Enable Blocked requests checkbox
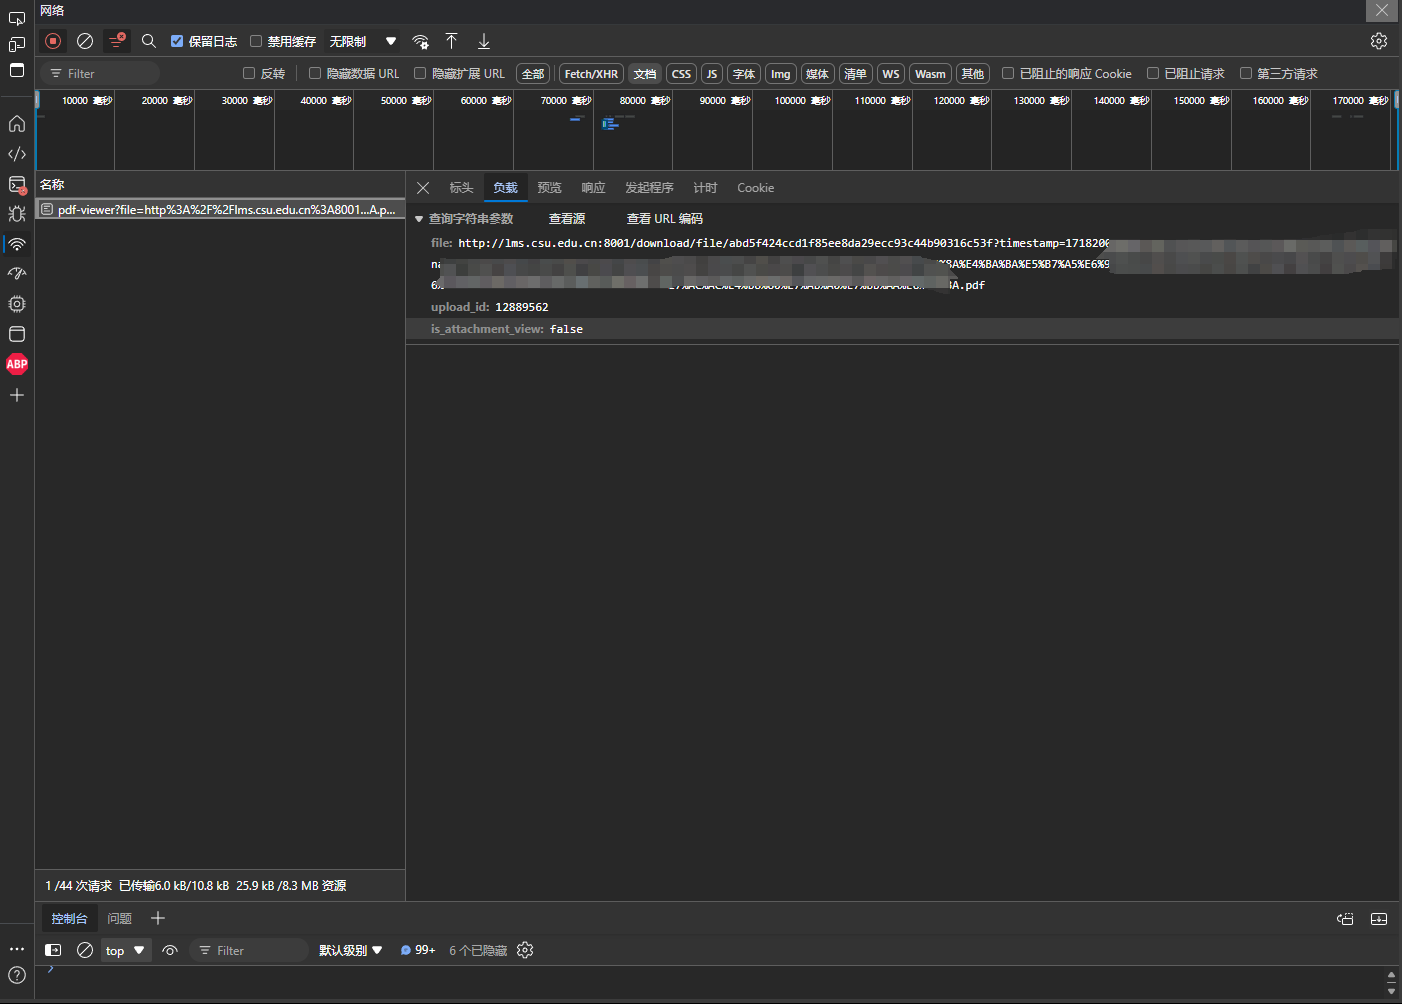1402x1004 pixels. click(1153, 73)
